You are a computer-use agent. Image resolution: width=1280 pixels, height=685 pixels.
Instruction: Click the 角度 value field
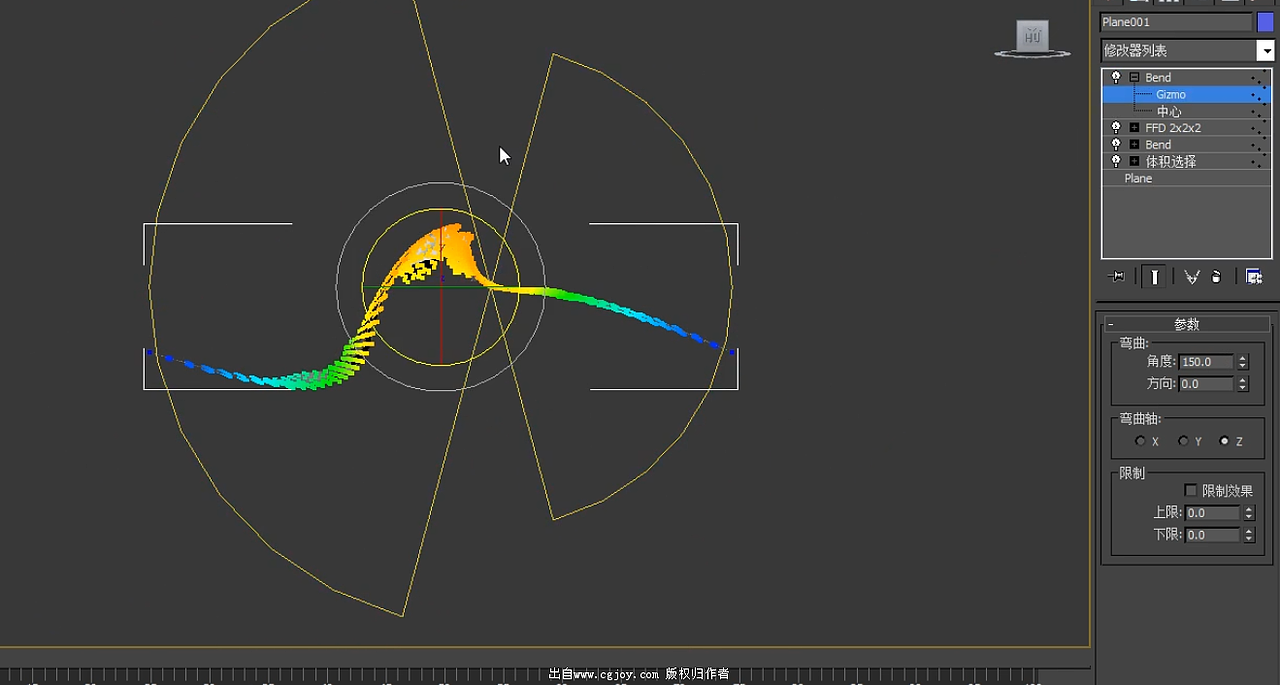[x=1206, y=362]
